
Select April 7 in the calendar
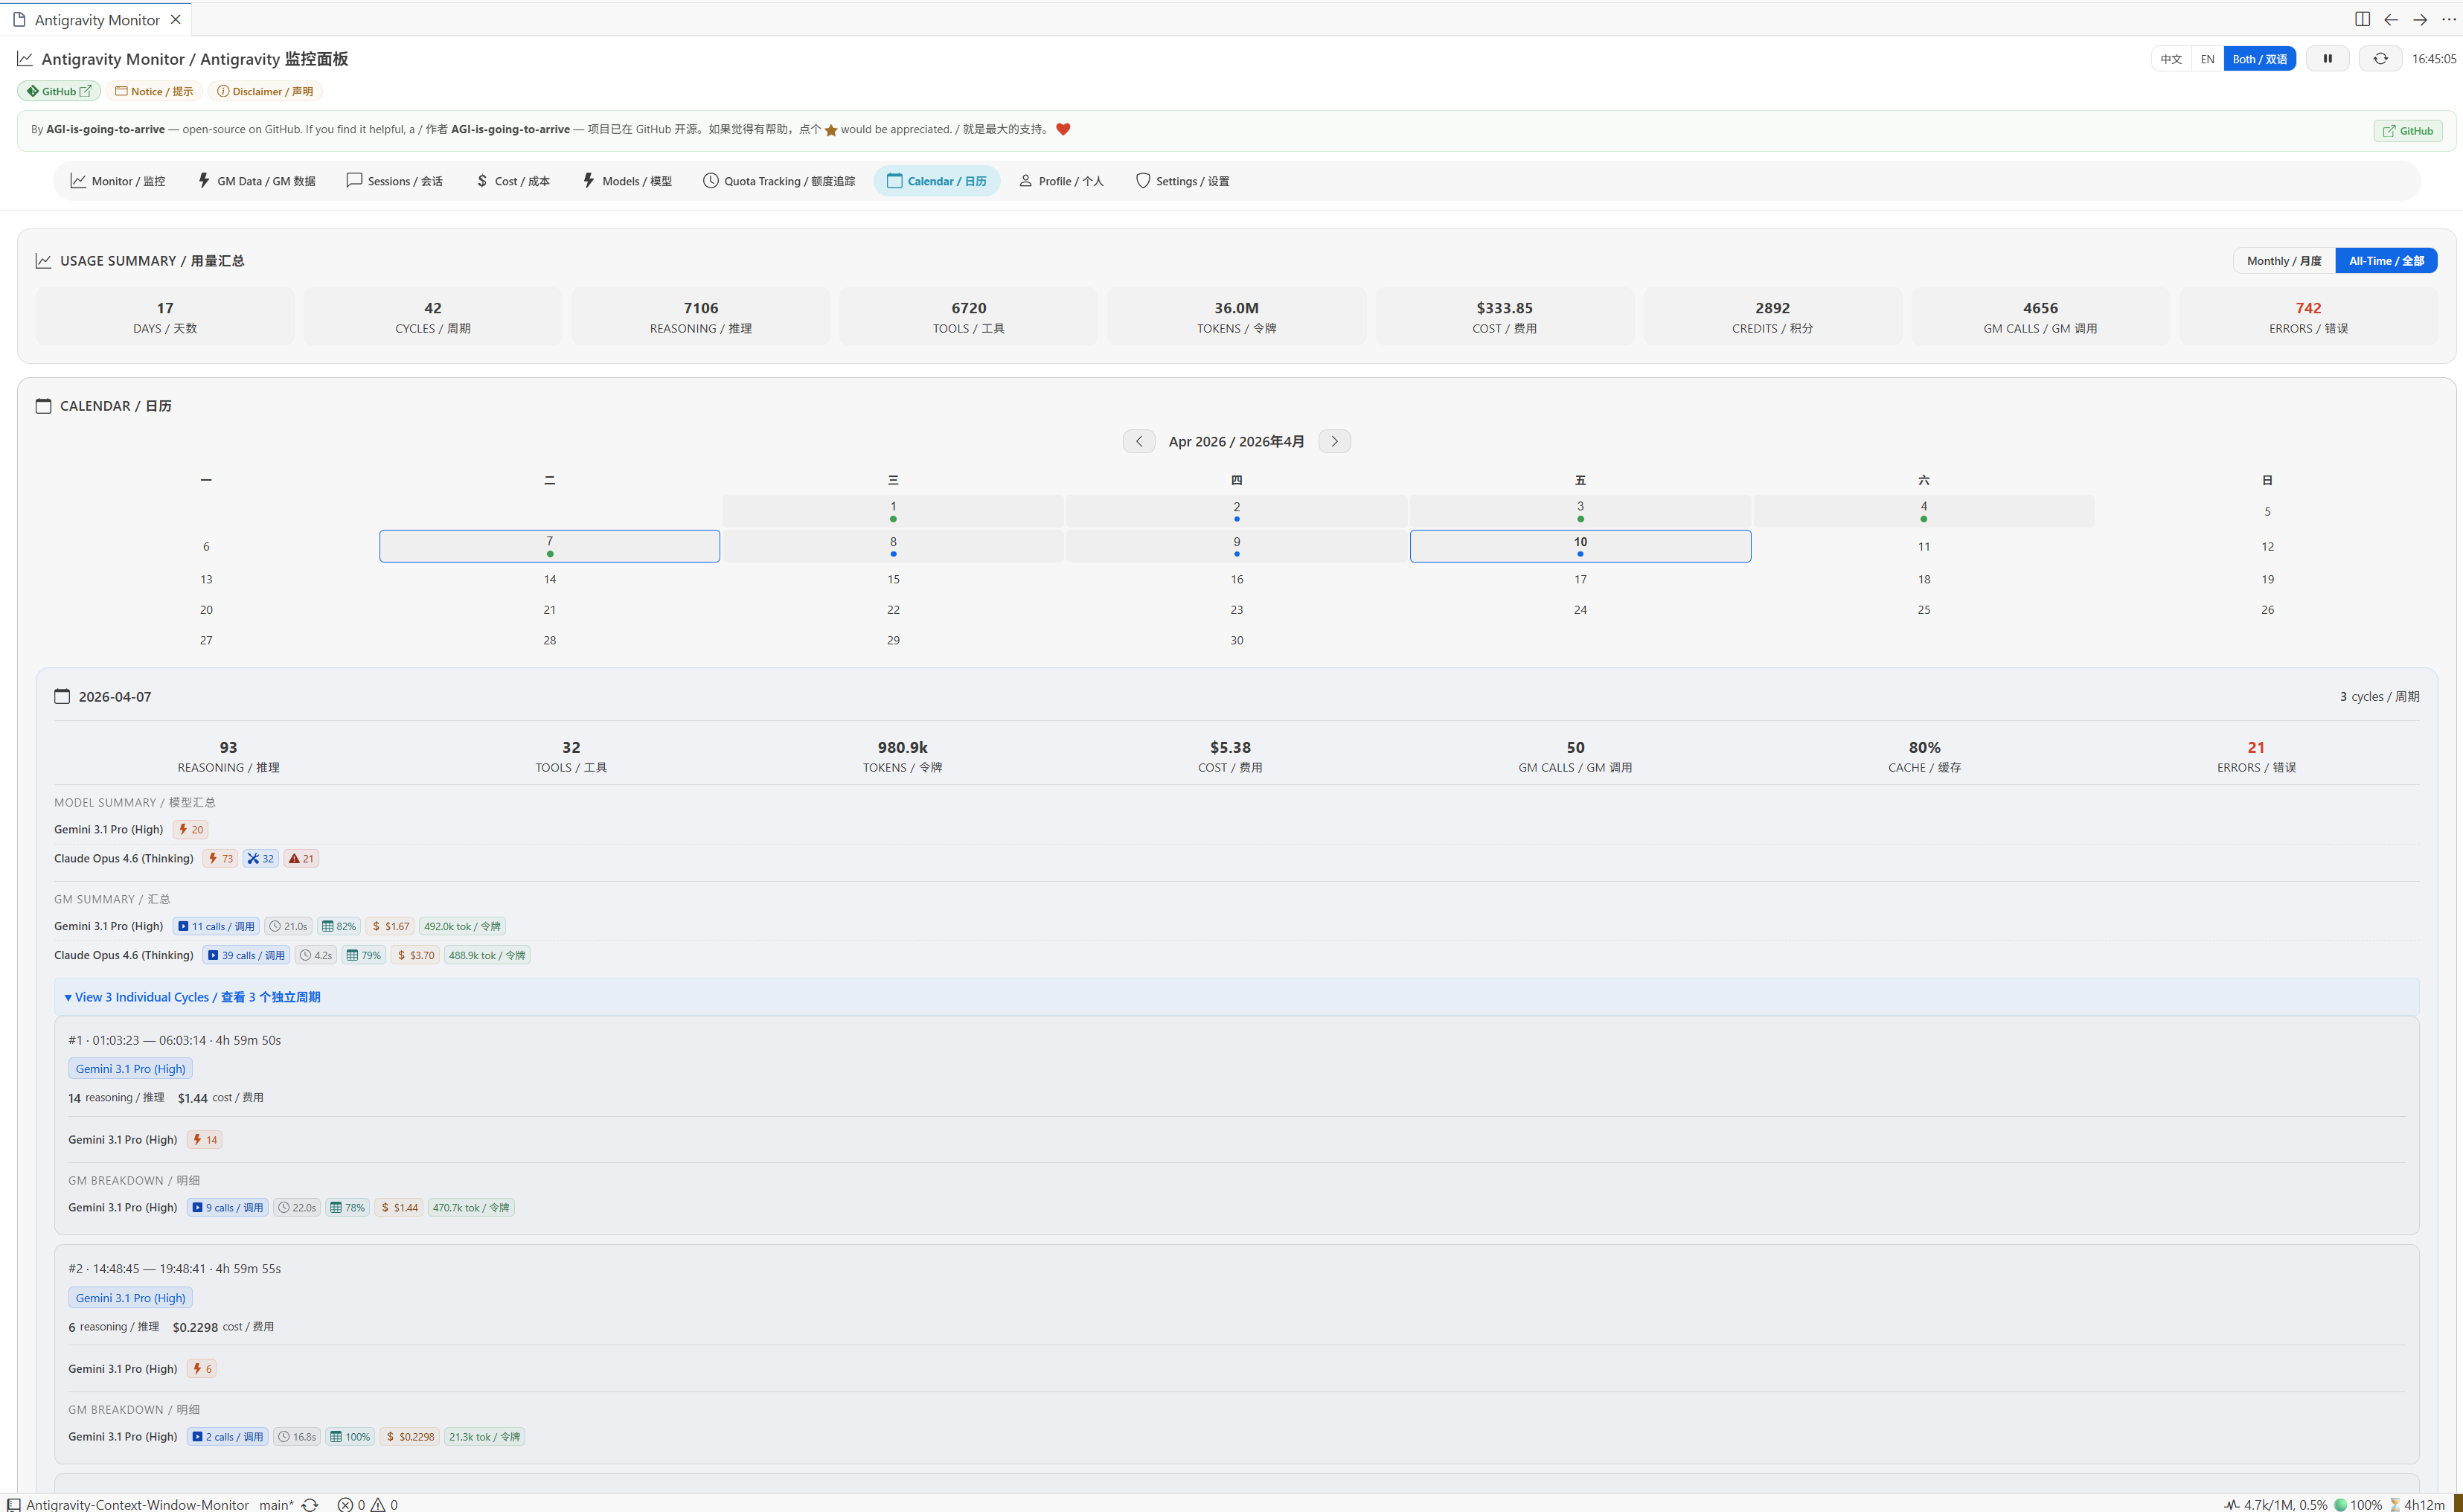(549, 546)
